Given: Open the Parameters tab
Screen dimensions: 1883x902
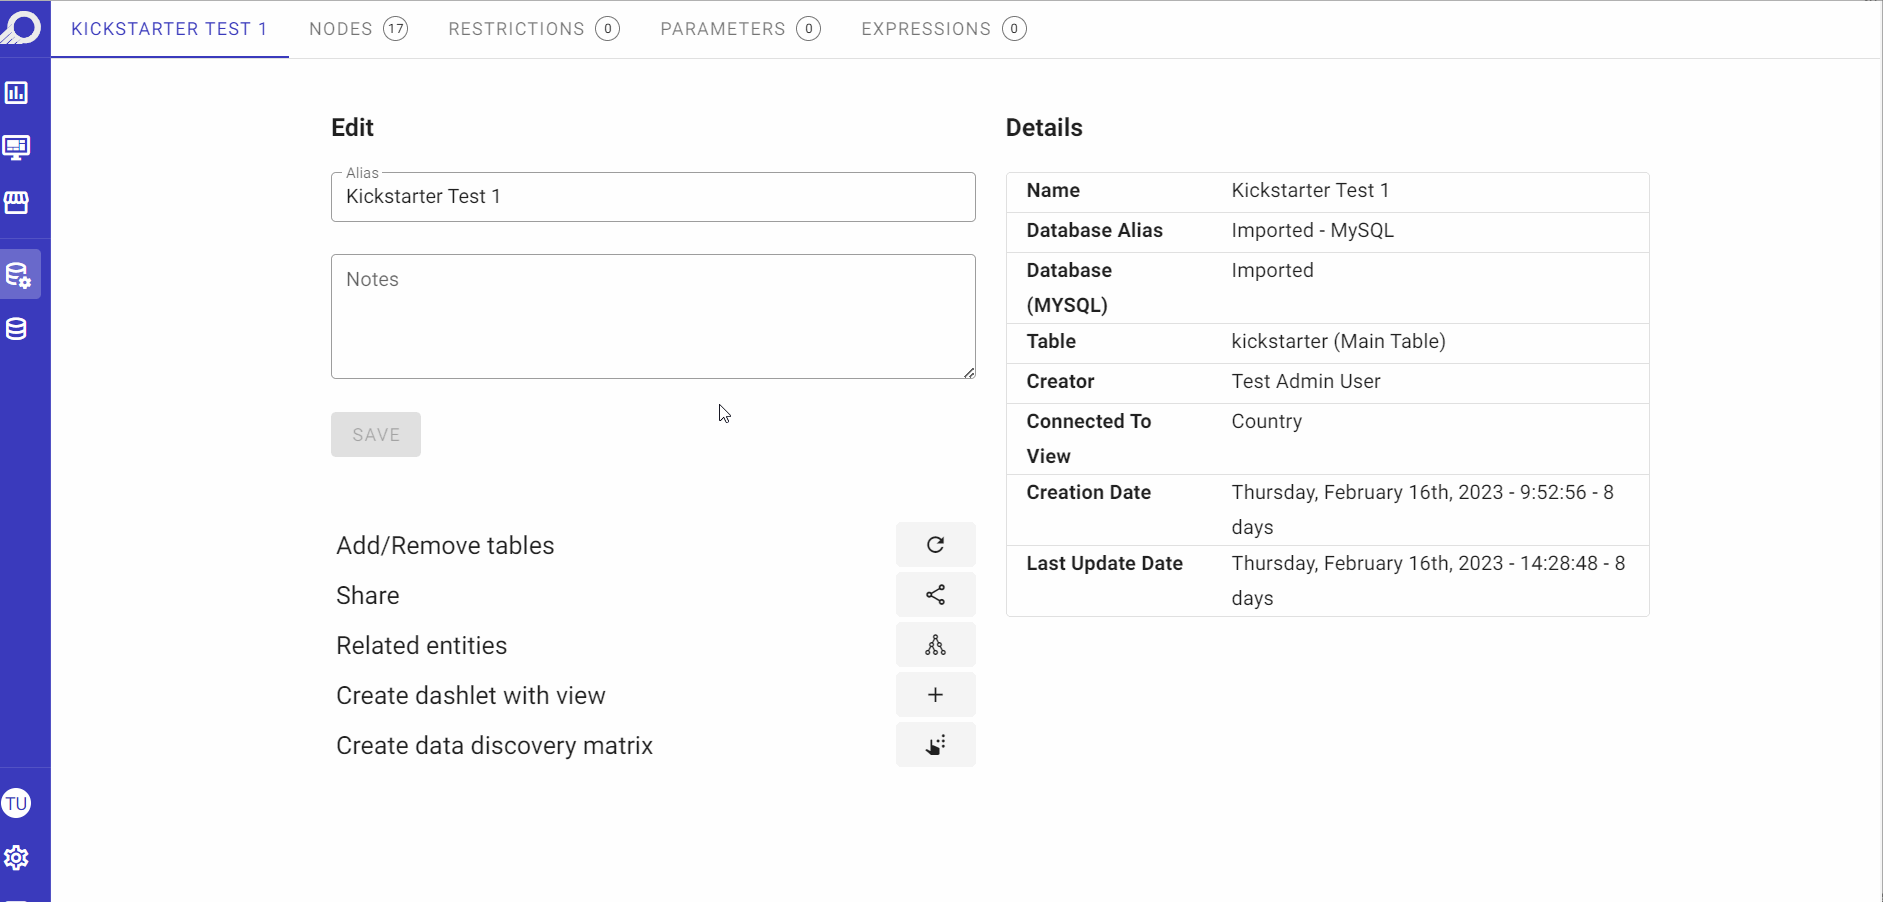Looking at the screenshot, I should [x=740, y=29].
